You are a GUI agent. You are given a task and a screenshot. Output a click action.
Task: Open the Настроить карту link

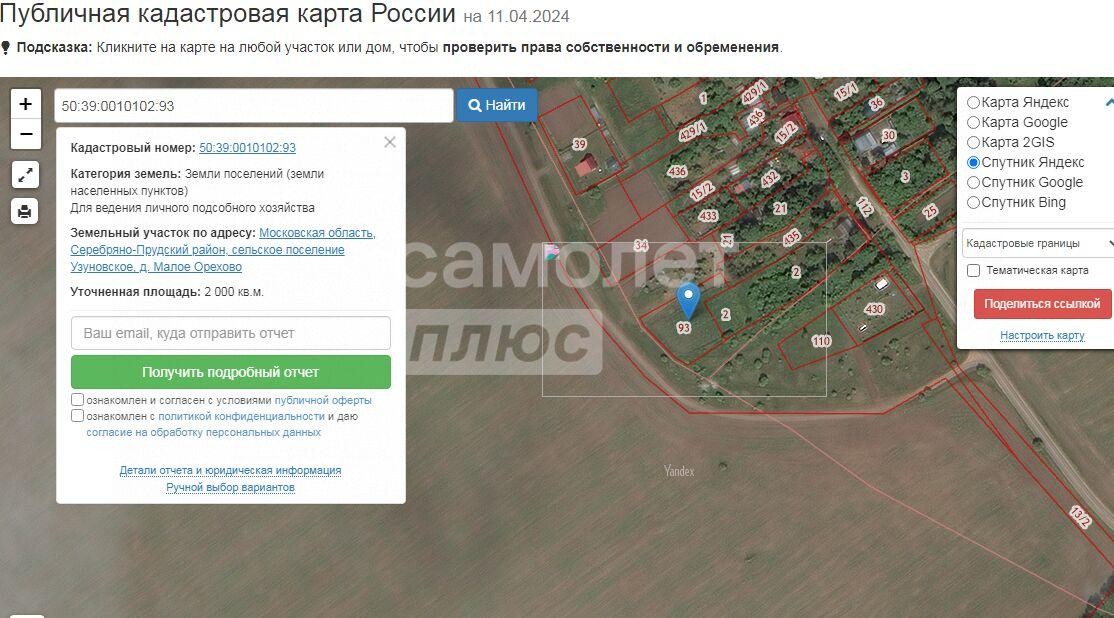tap(1042, 335)
